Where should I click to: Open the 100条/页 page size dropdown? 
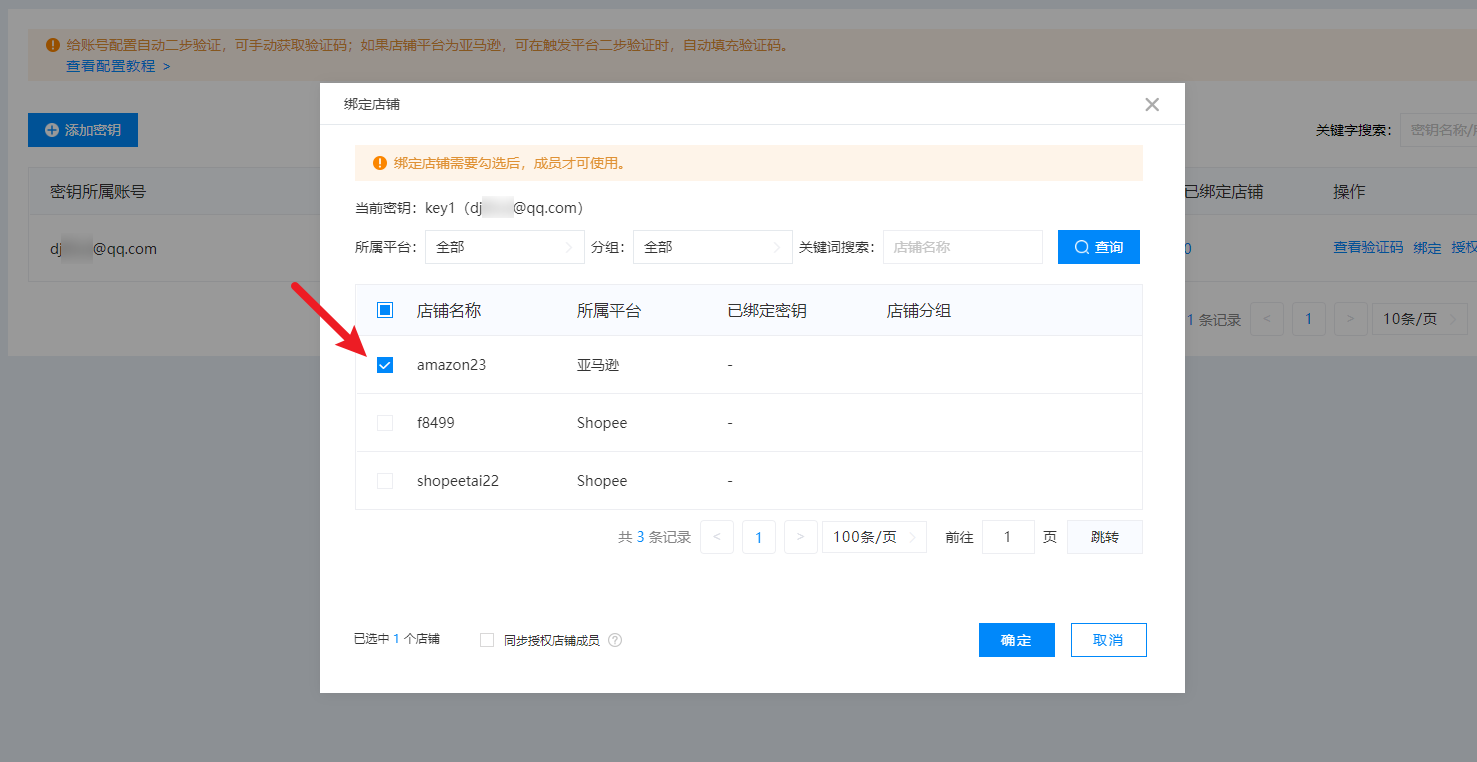tap(873, 537)
